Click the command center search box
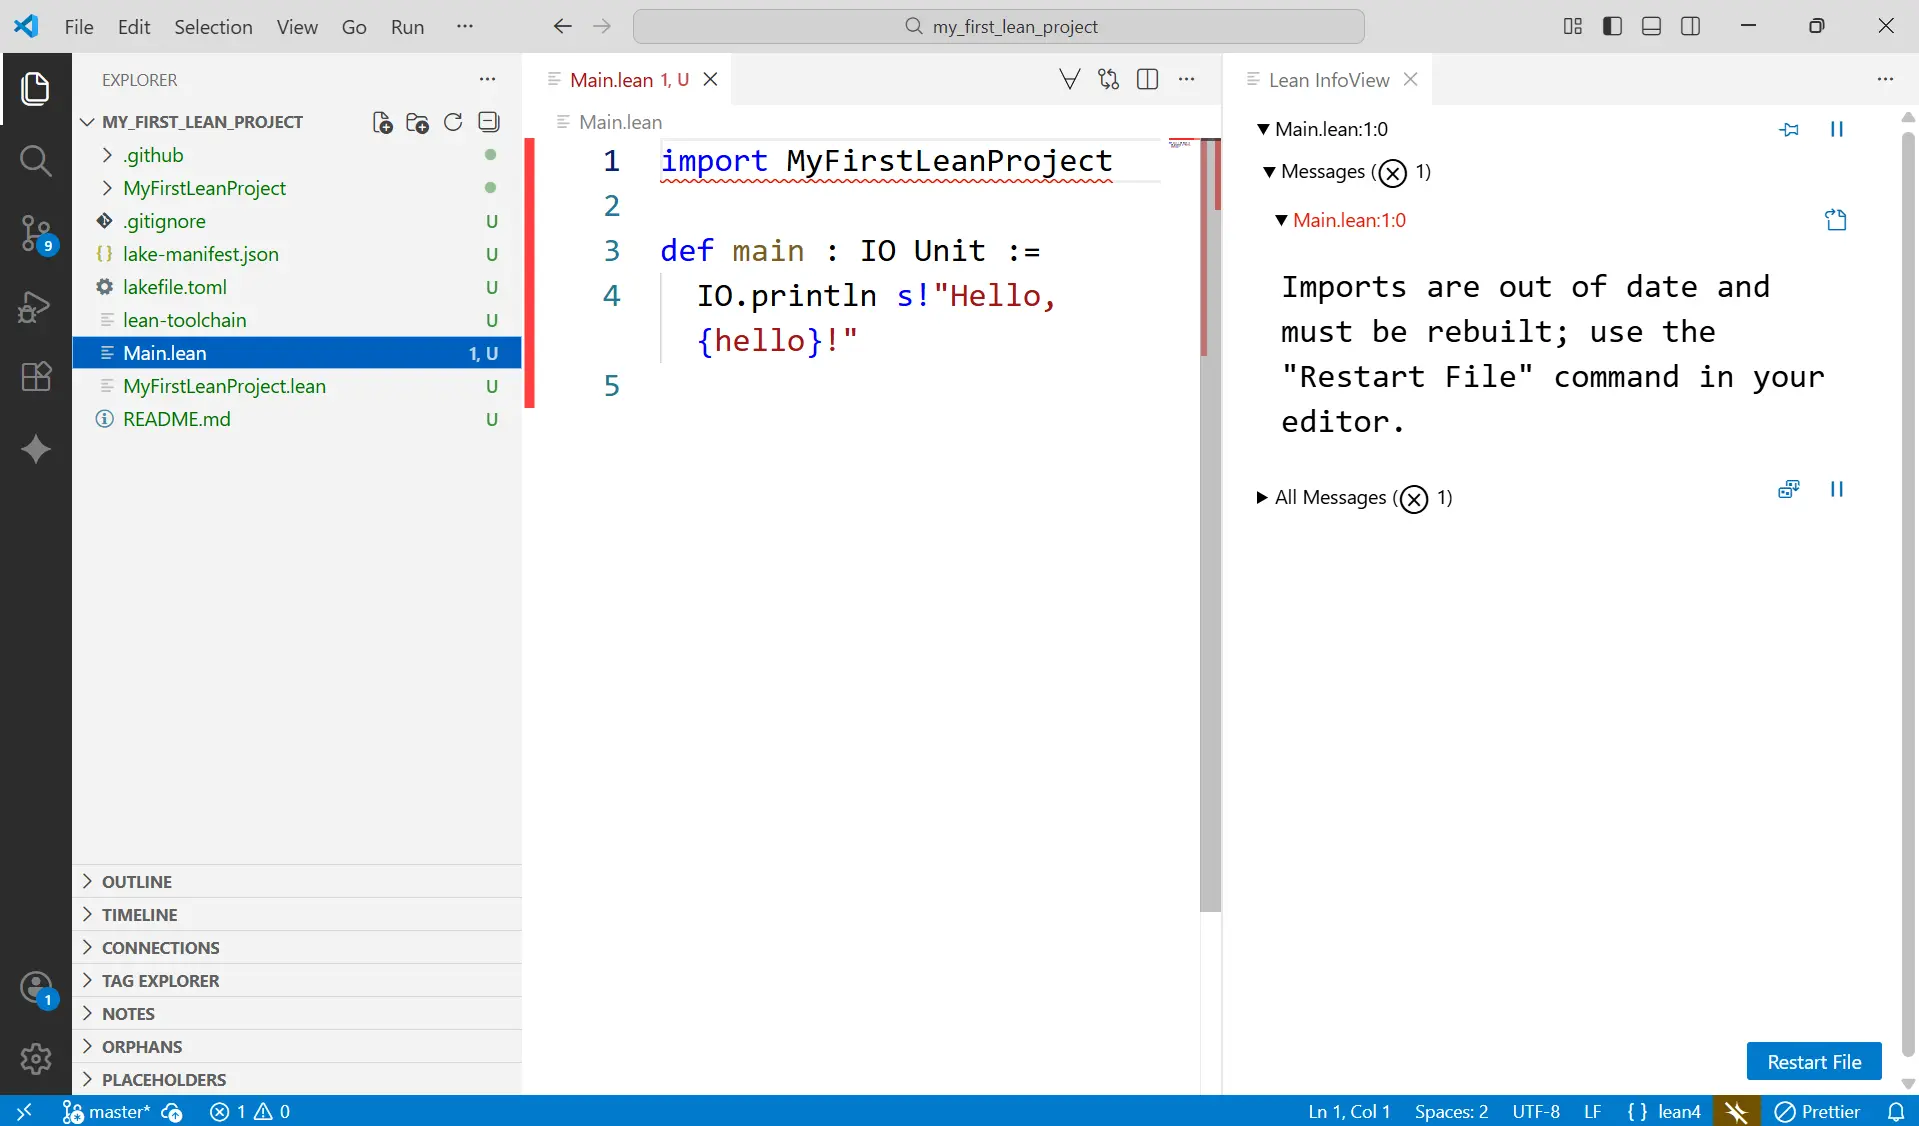 [x=998, y=26]
